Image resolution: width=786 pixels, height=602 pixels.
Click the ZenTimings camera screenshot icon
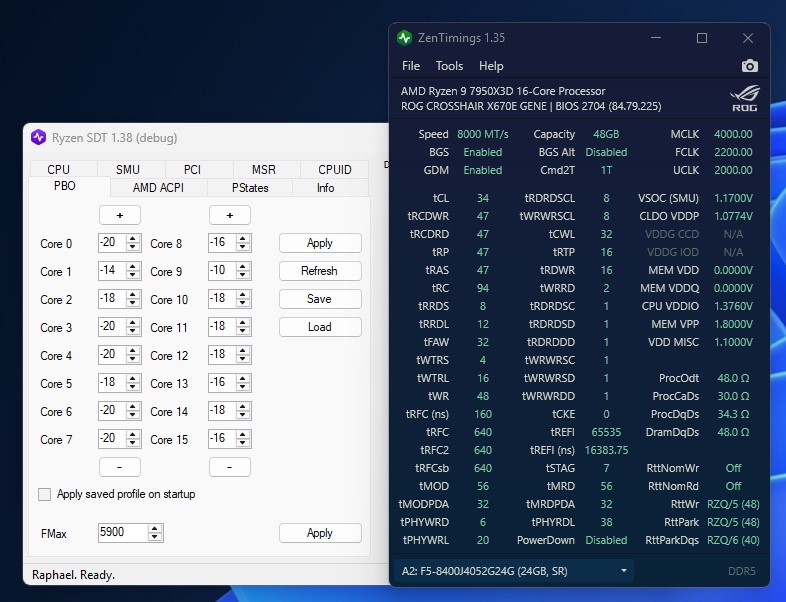[749, 66]
